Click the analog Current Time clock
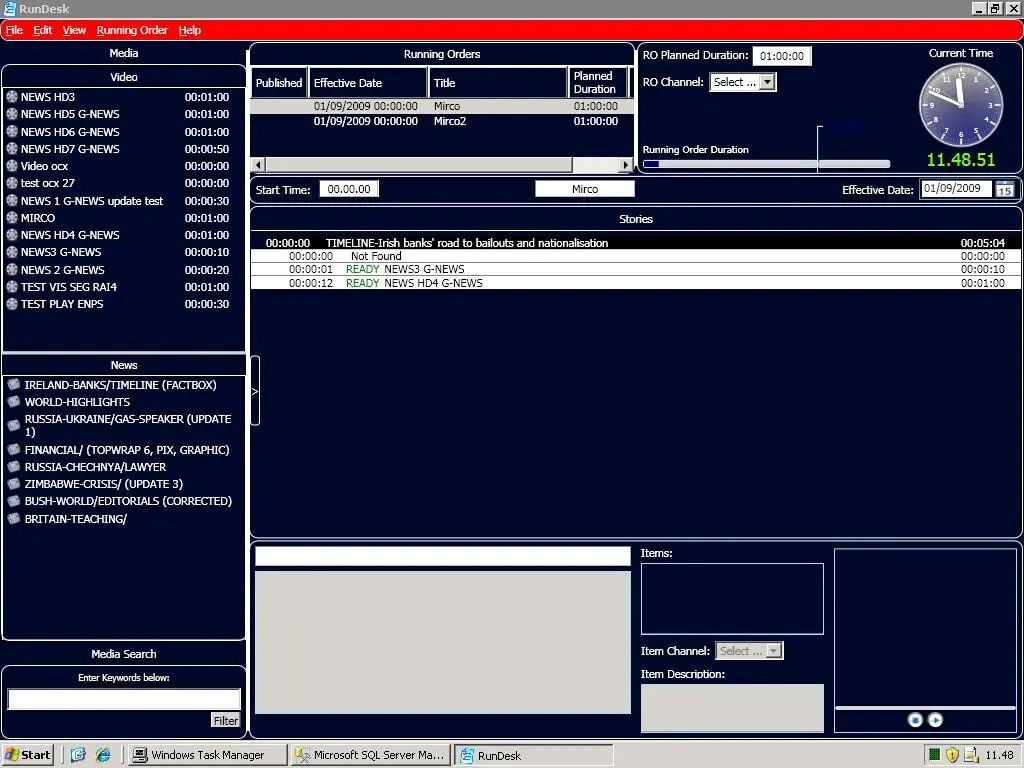This screenshot has width=1024, height=768. (x=960, y=105)
